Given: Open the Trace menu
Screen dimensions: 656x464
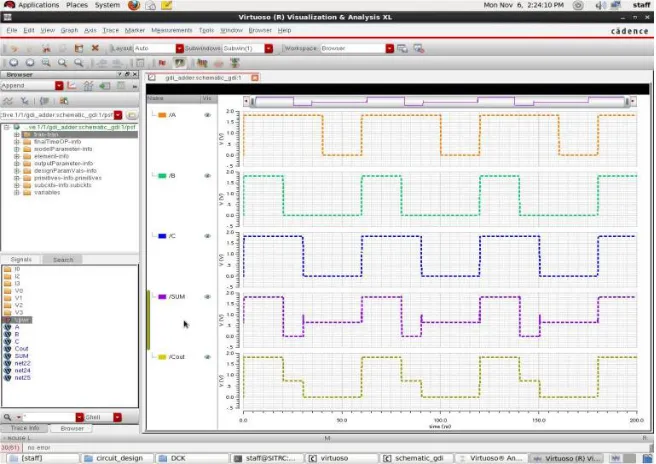Looking at the screenshot, I should coord(110,30).
